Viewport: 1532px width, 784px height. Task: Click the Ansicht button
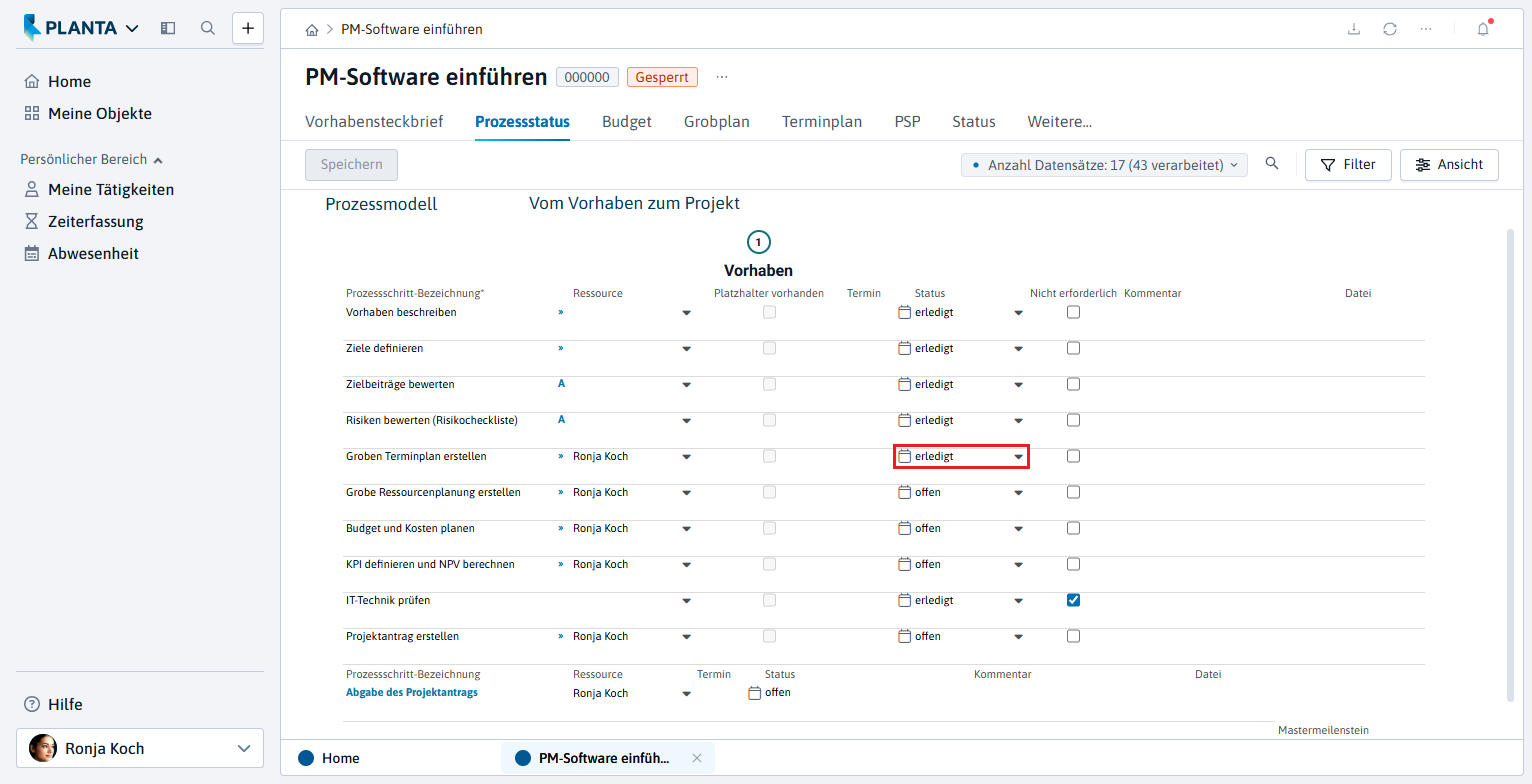point(1449,165)
